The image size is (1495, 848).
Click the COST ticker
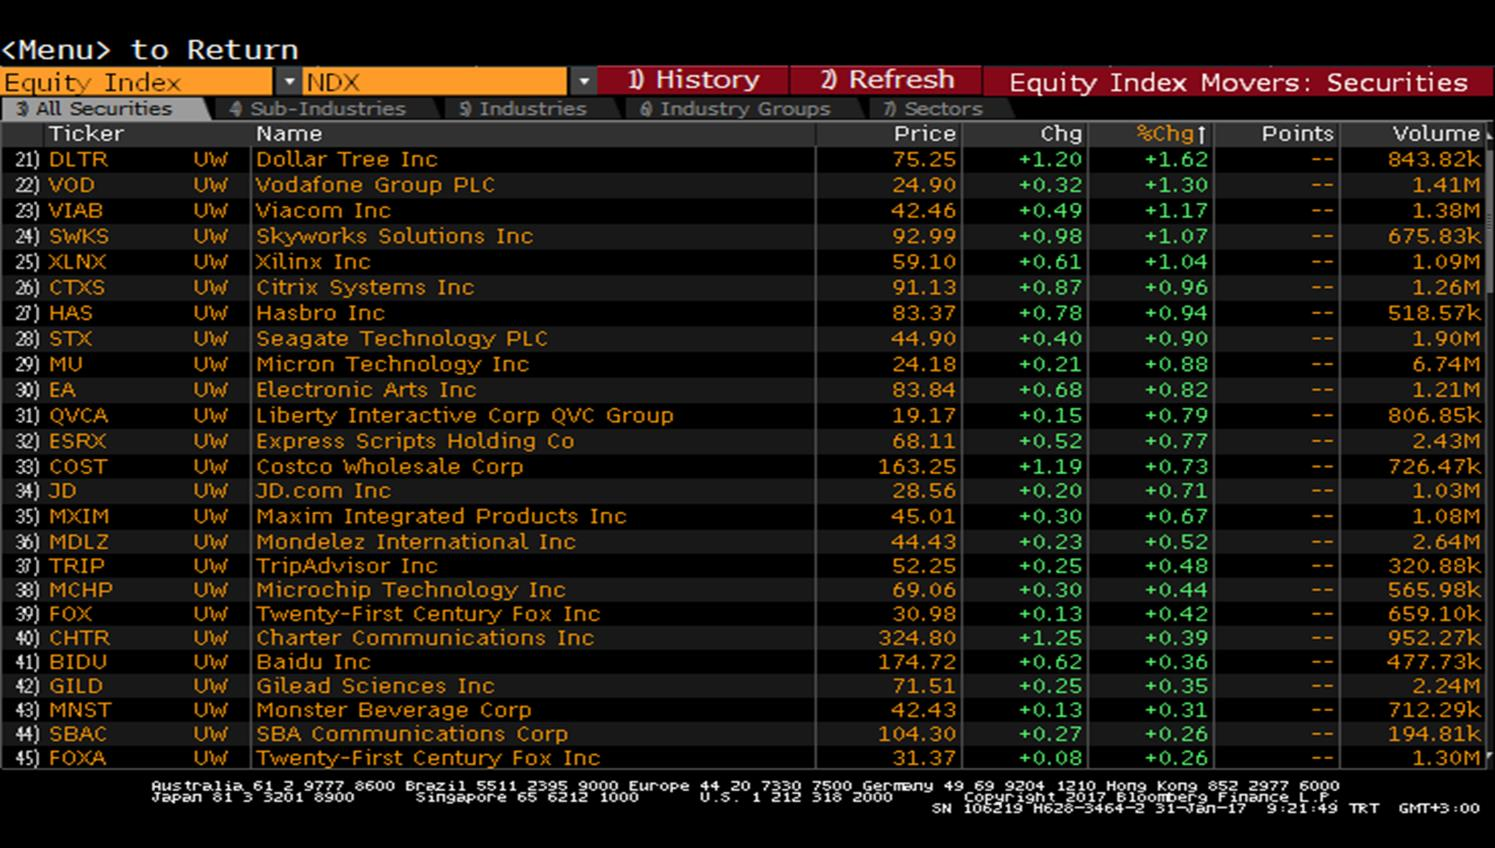click(x=78, y=467)
